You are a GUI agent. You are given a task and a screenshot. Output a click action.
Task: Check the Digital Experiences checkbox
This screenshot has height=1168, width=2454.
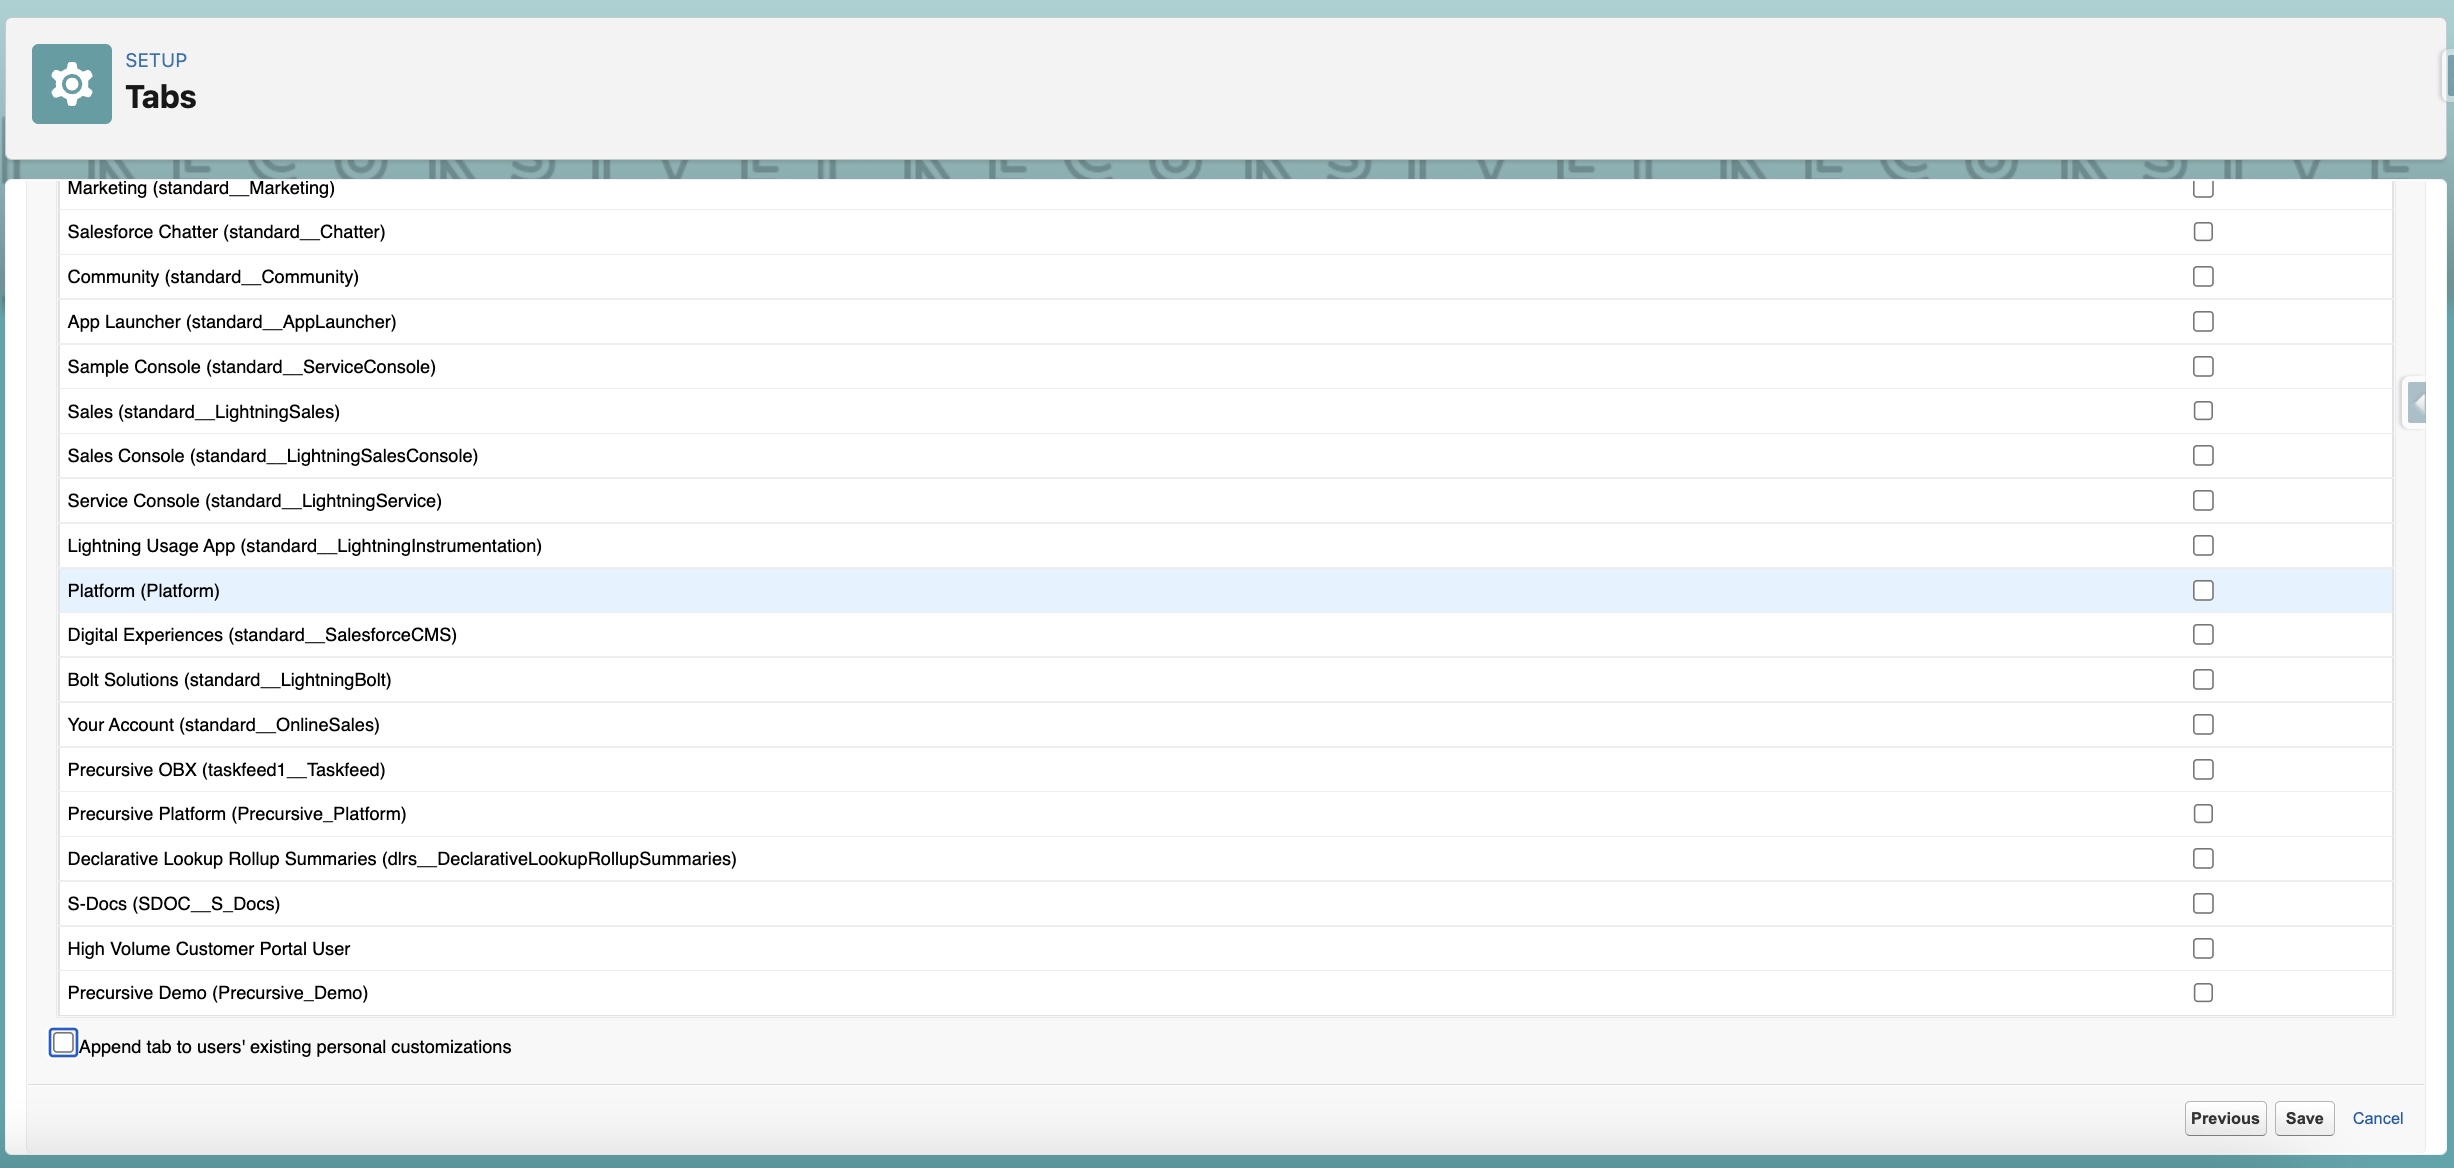pyautogui.click(x=2203, y=634)
